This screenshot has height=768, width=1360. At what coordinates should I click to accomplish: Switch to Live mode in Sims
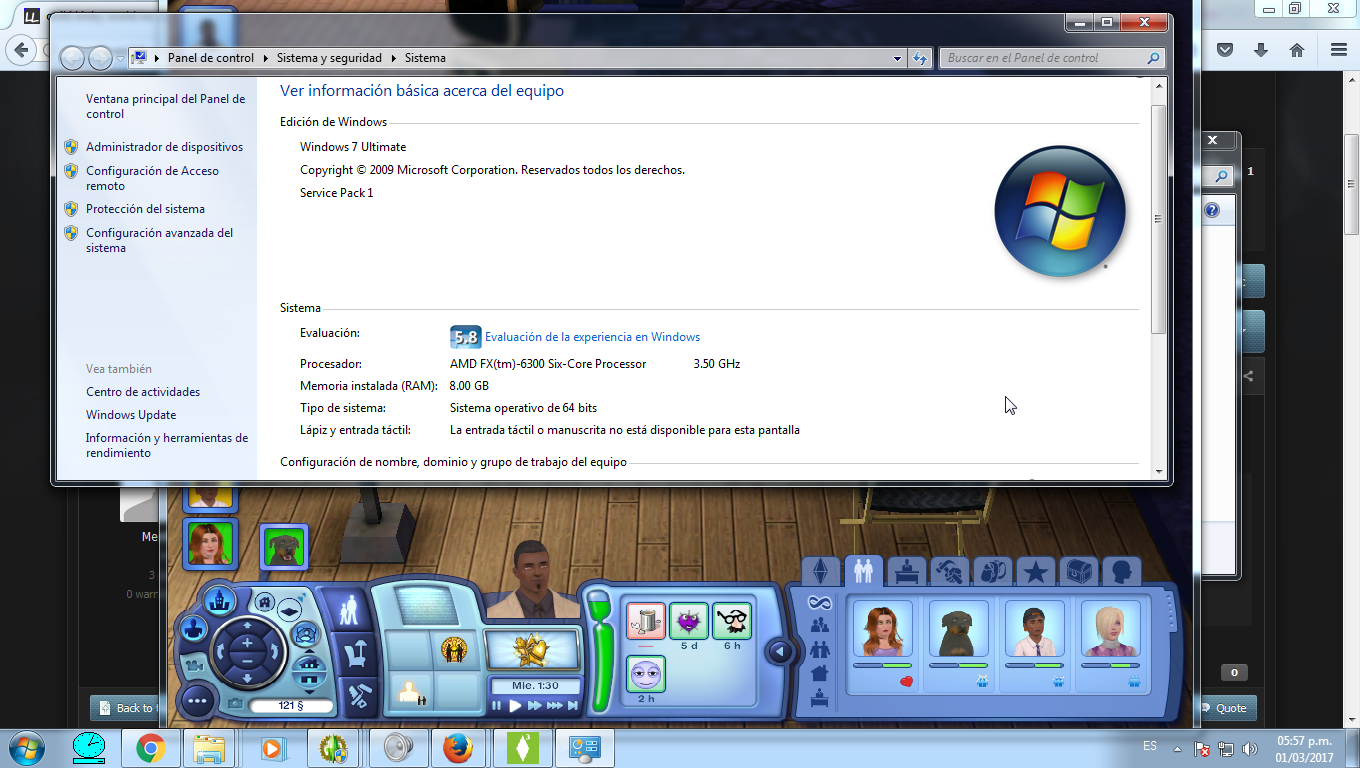tap(349, 609)
